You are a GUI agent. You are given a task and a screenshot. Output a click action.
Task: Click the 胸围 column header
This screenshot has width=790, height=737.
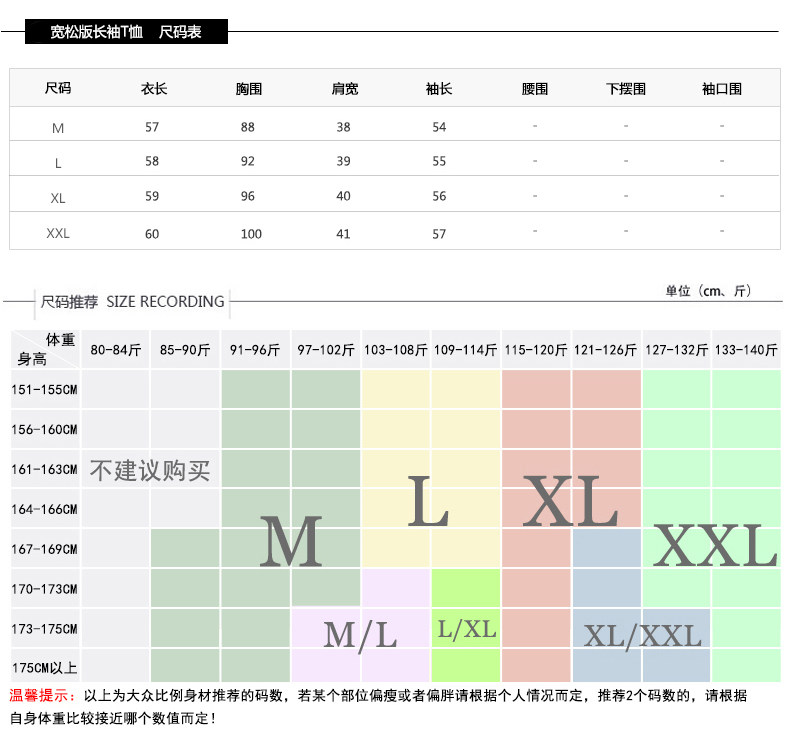249,89
